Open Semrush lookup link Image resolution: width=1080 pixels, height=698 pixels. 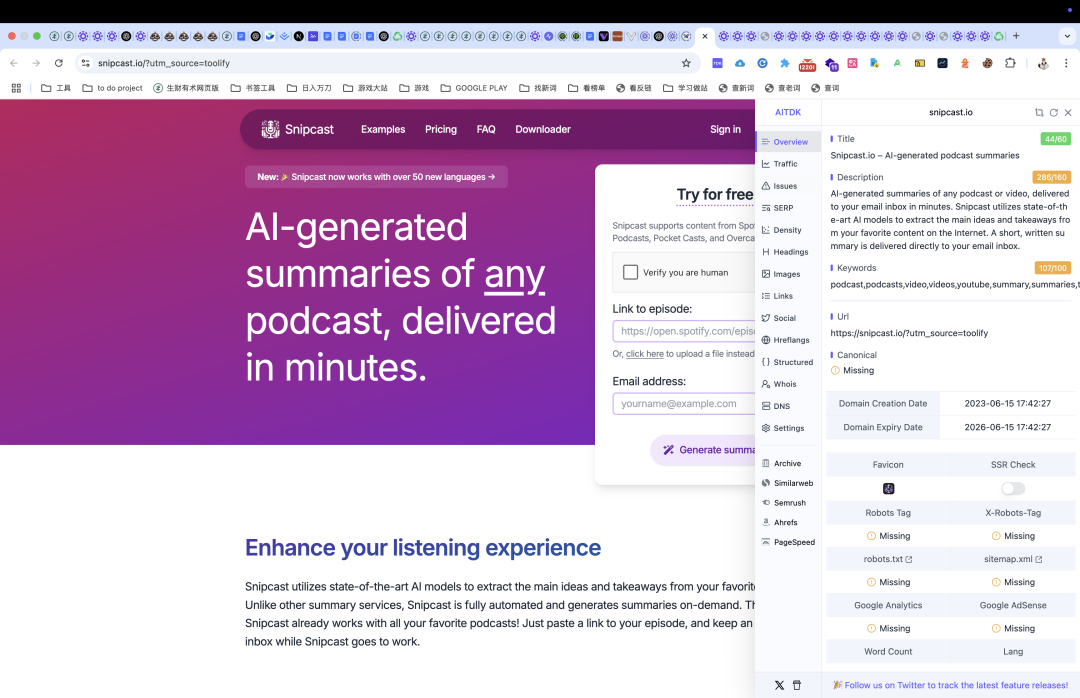click(789, 503)
